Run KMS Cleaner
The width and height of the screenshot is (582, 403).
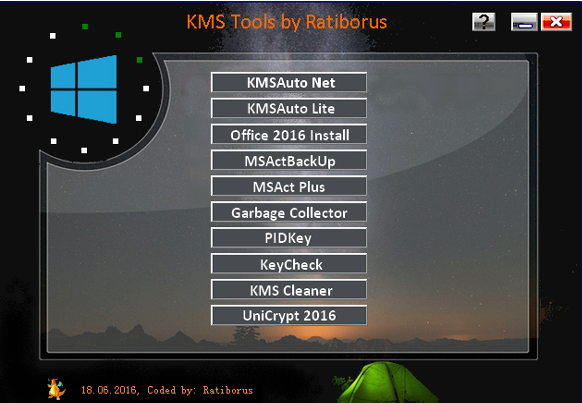(x=289, y=289)
